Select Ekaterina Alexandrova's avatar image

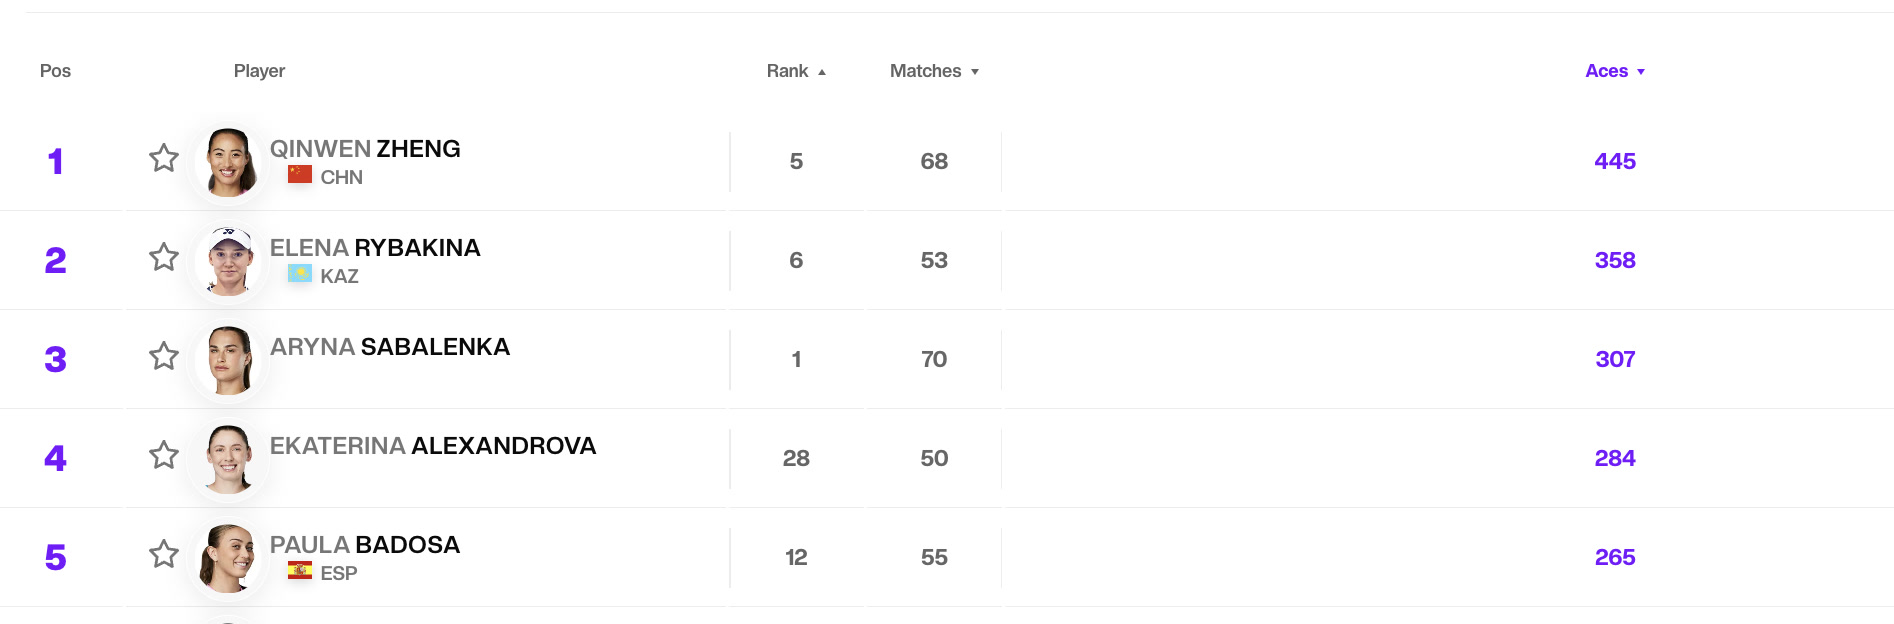point(229,458)
